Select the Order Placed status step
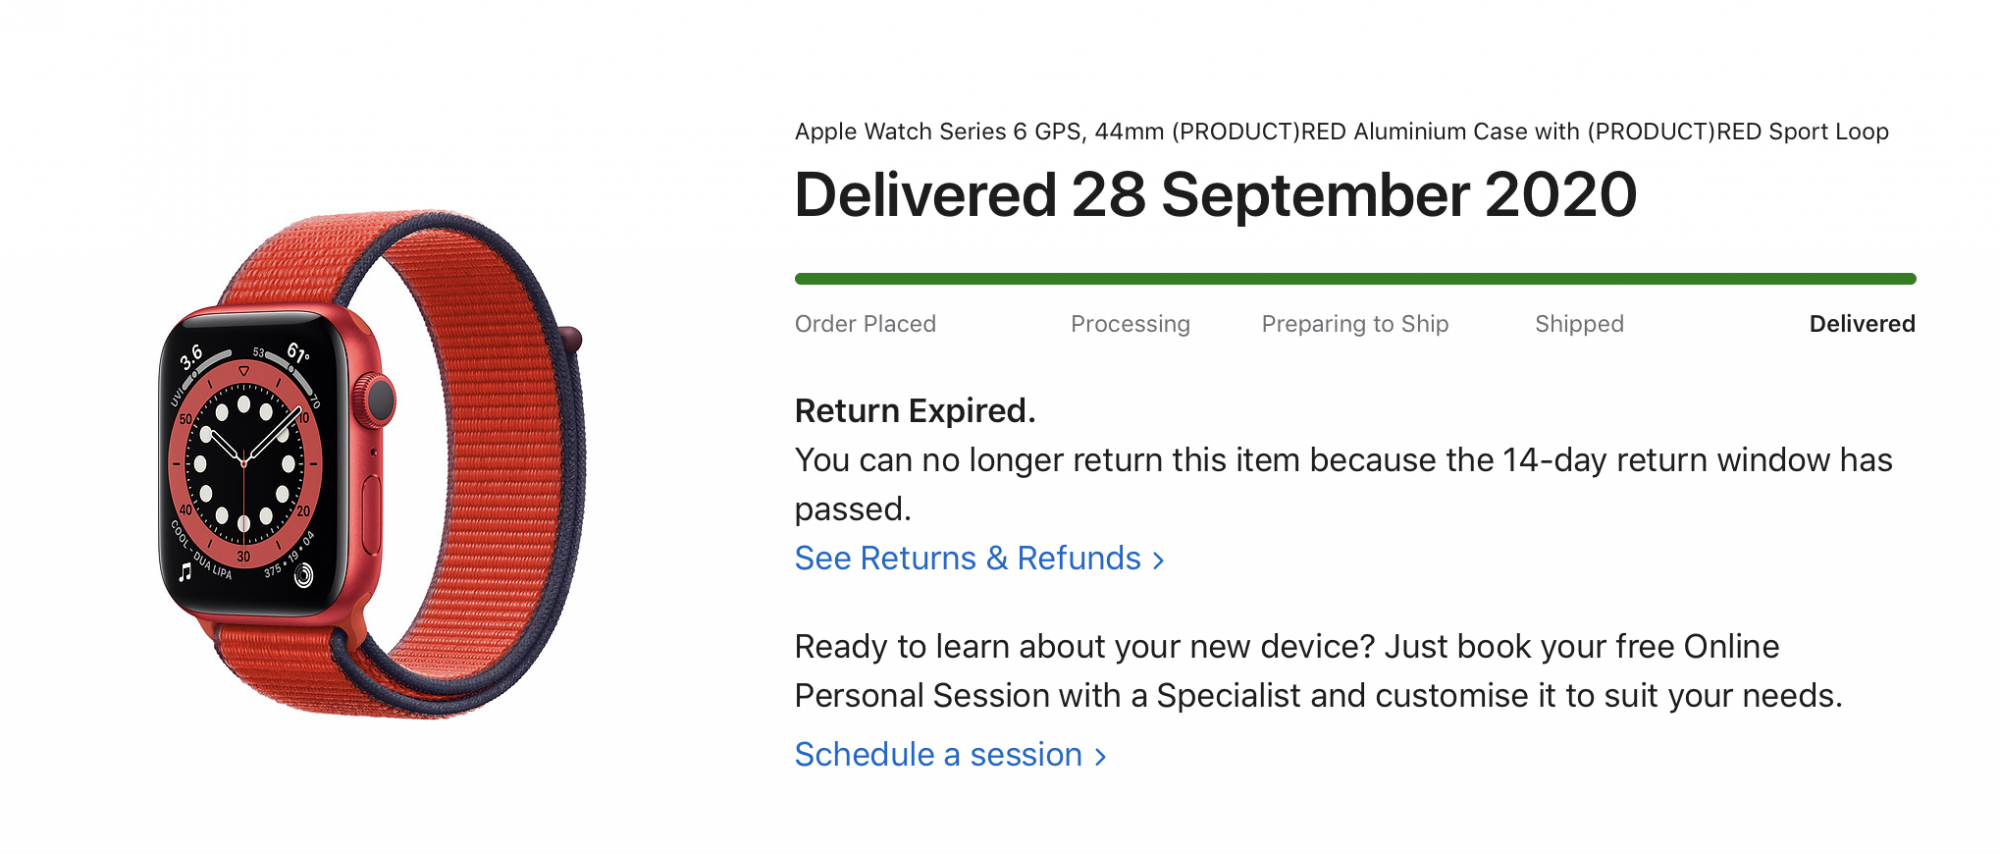 tap(865, 324)
